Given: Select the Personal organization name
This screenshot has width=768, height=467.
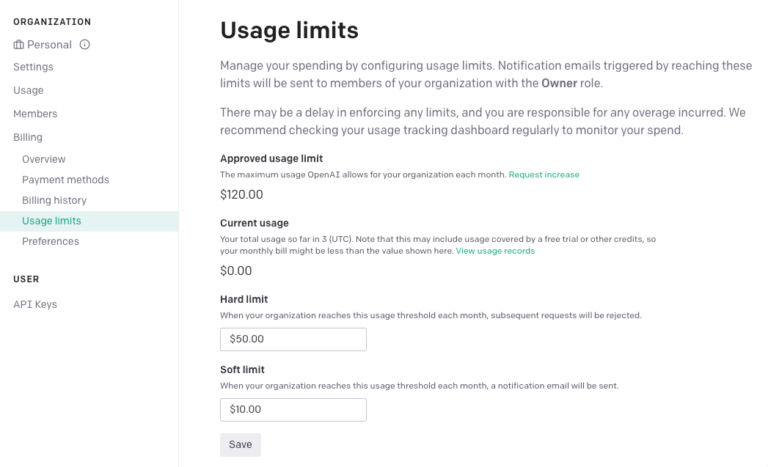Looking at the screenshot, I should pyautogui.click(x=51, y=44).
